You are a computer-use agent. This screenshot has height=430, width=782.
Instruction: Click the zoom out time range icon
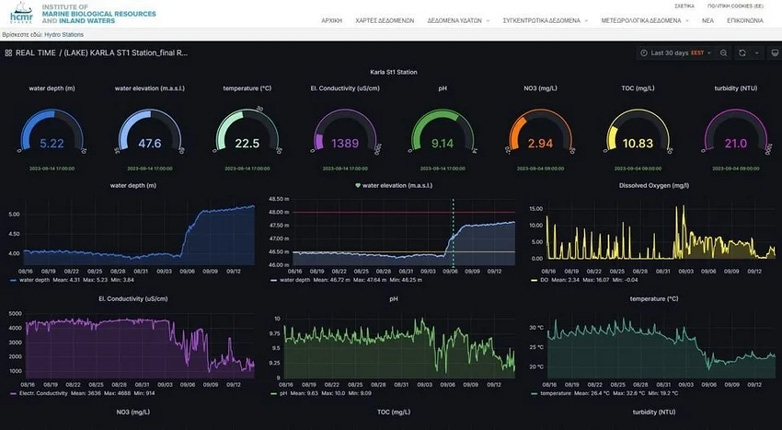[723, 52]
